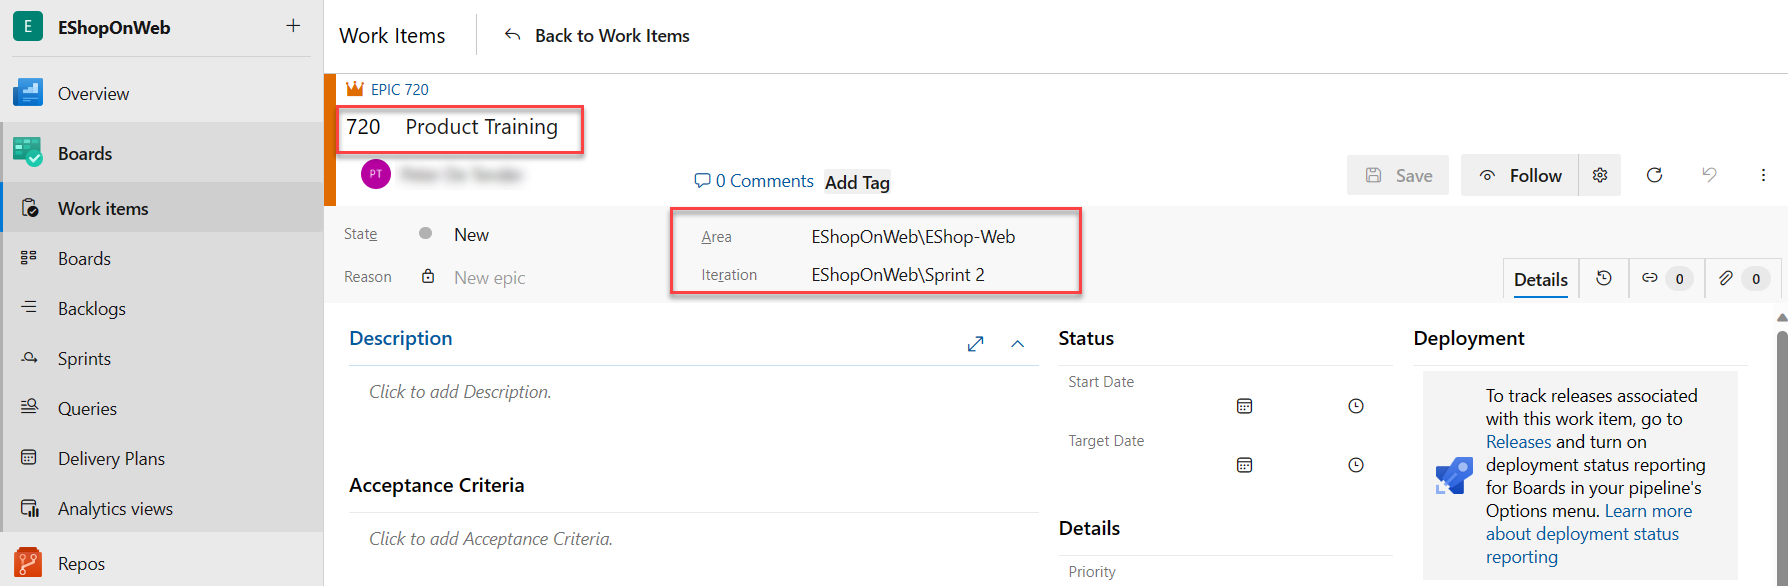The width and height of the screenshot is (1788, 586).
Task: Click the Follow button
Action: 1520,176
